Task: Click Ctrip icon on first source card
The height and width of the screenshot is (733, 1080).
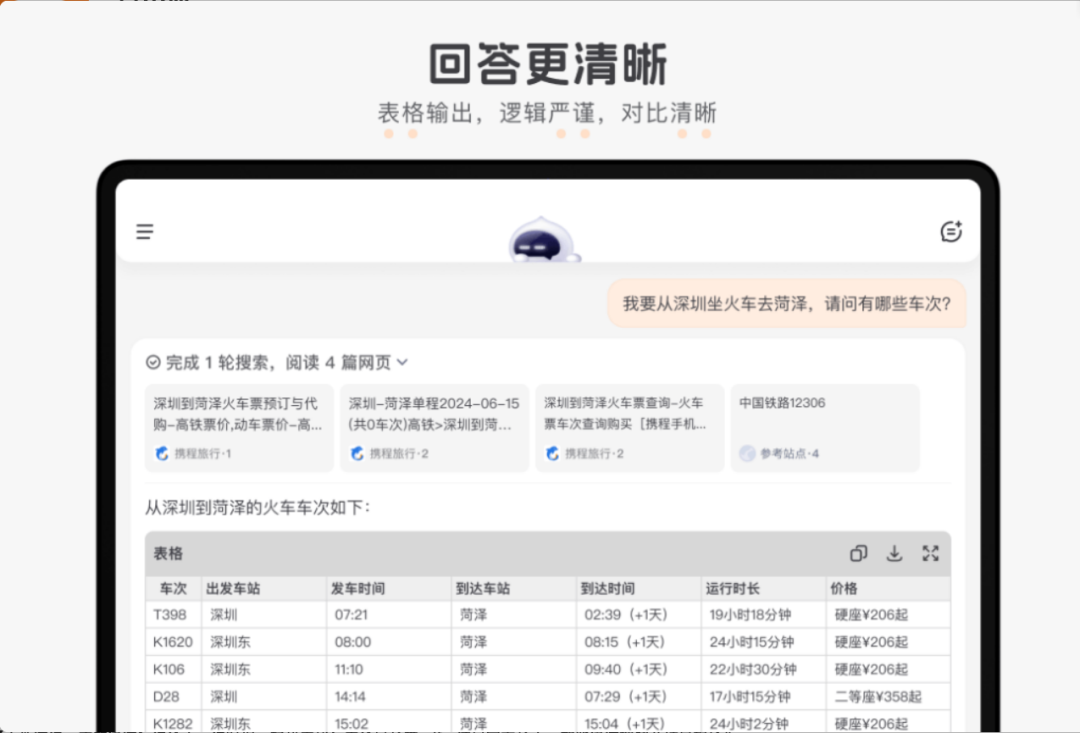Action: coord(162,453)
